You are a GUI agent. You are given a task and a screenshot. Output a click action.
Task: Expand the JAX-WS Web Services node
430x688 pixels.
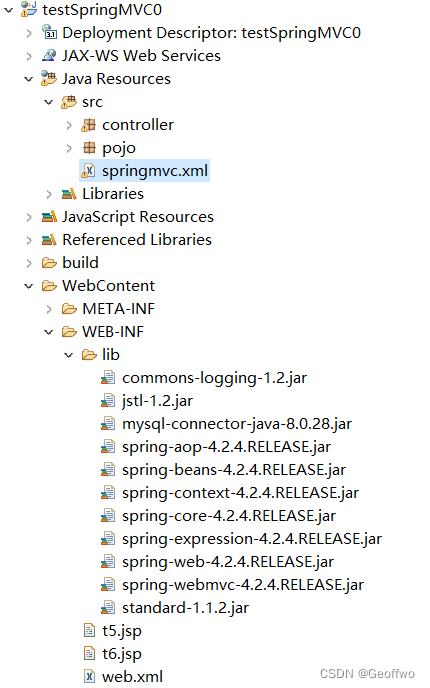click(x=29, y=56)
